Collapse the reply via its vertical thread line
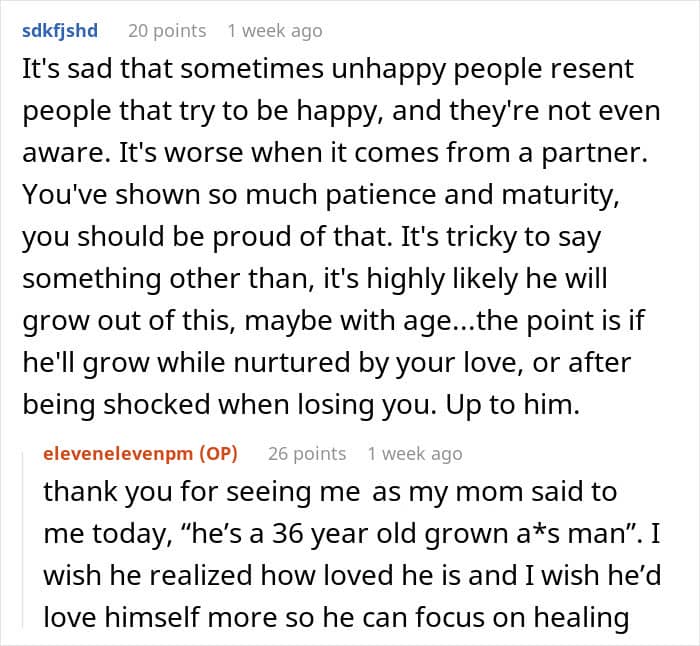 click(23, 540)
